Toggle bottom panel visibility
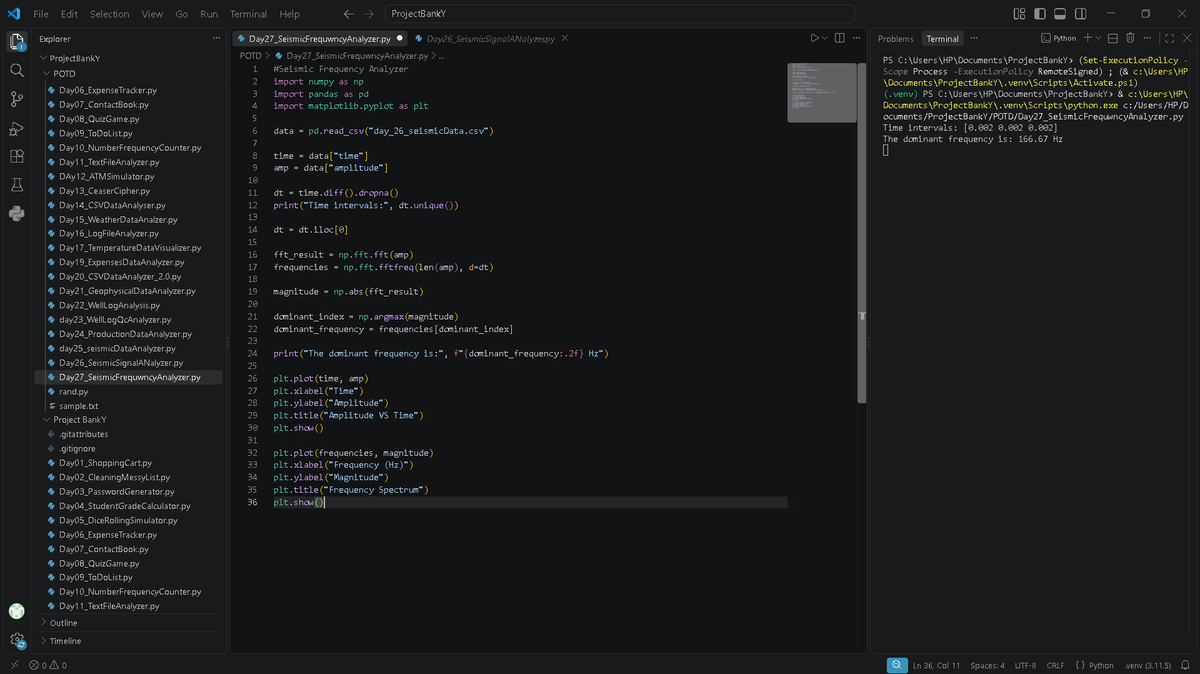 pyautogui.click(x=1060, y=14)
